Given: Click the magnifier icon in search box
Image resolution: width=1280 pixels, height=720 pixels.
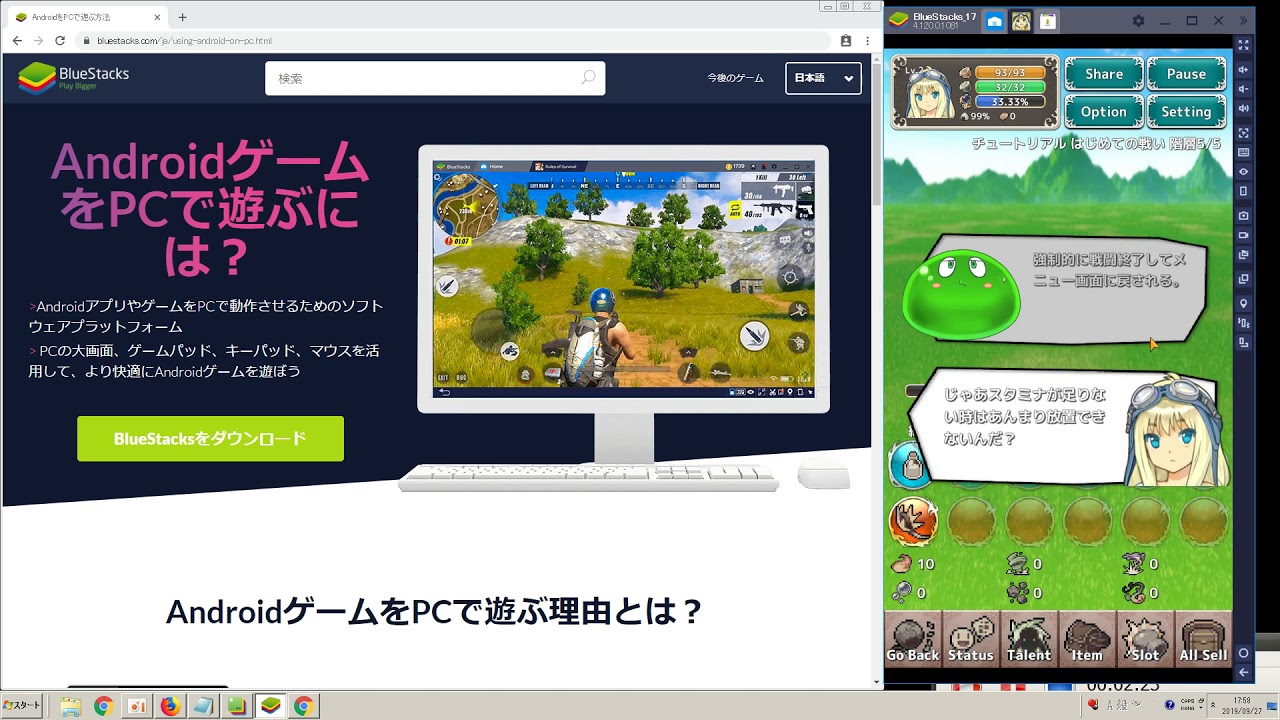Looking at the screenshot, I should (x=588, y=78).
